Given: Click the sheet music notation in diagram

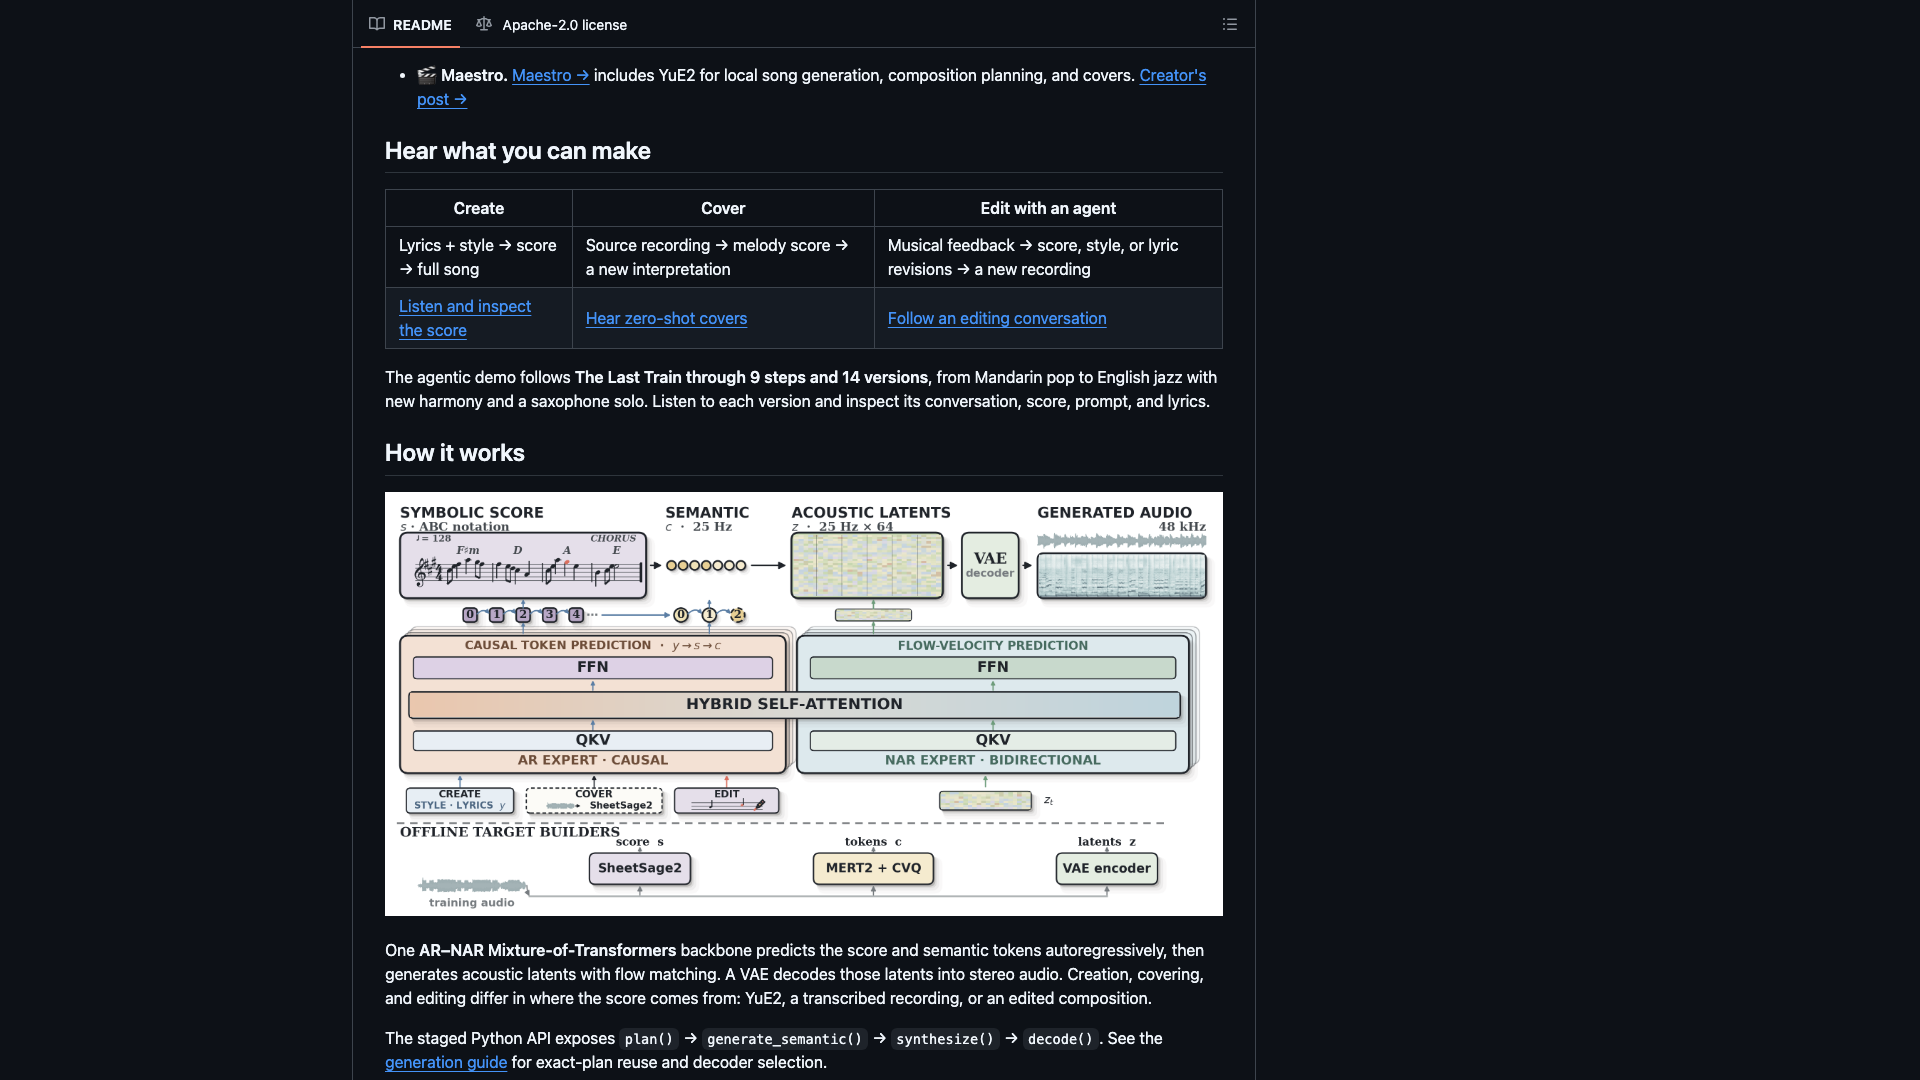Looking at the screenshot, I should (x=523, y=566).
